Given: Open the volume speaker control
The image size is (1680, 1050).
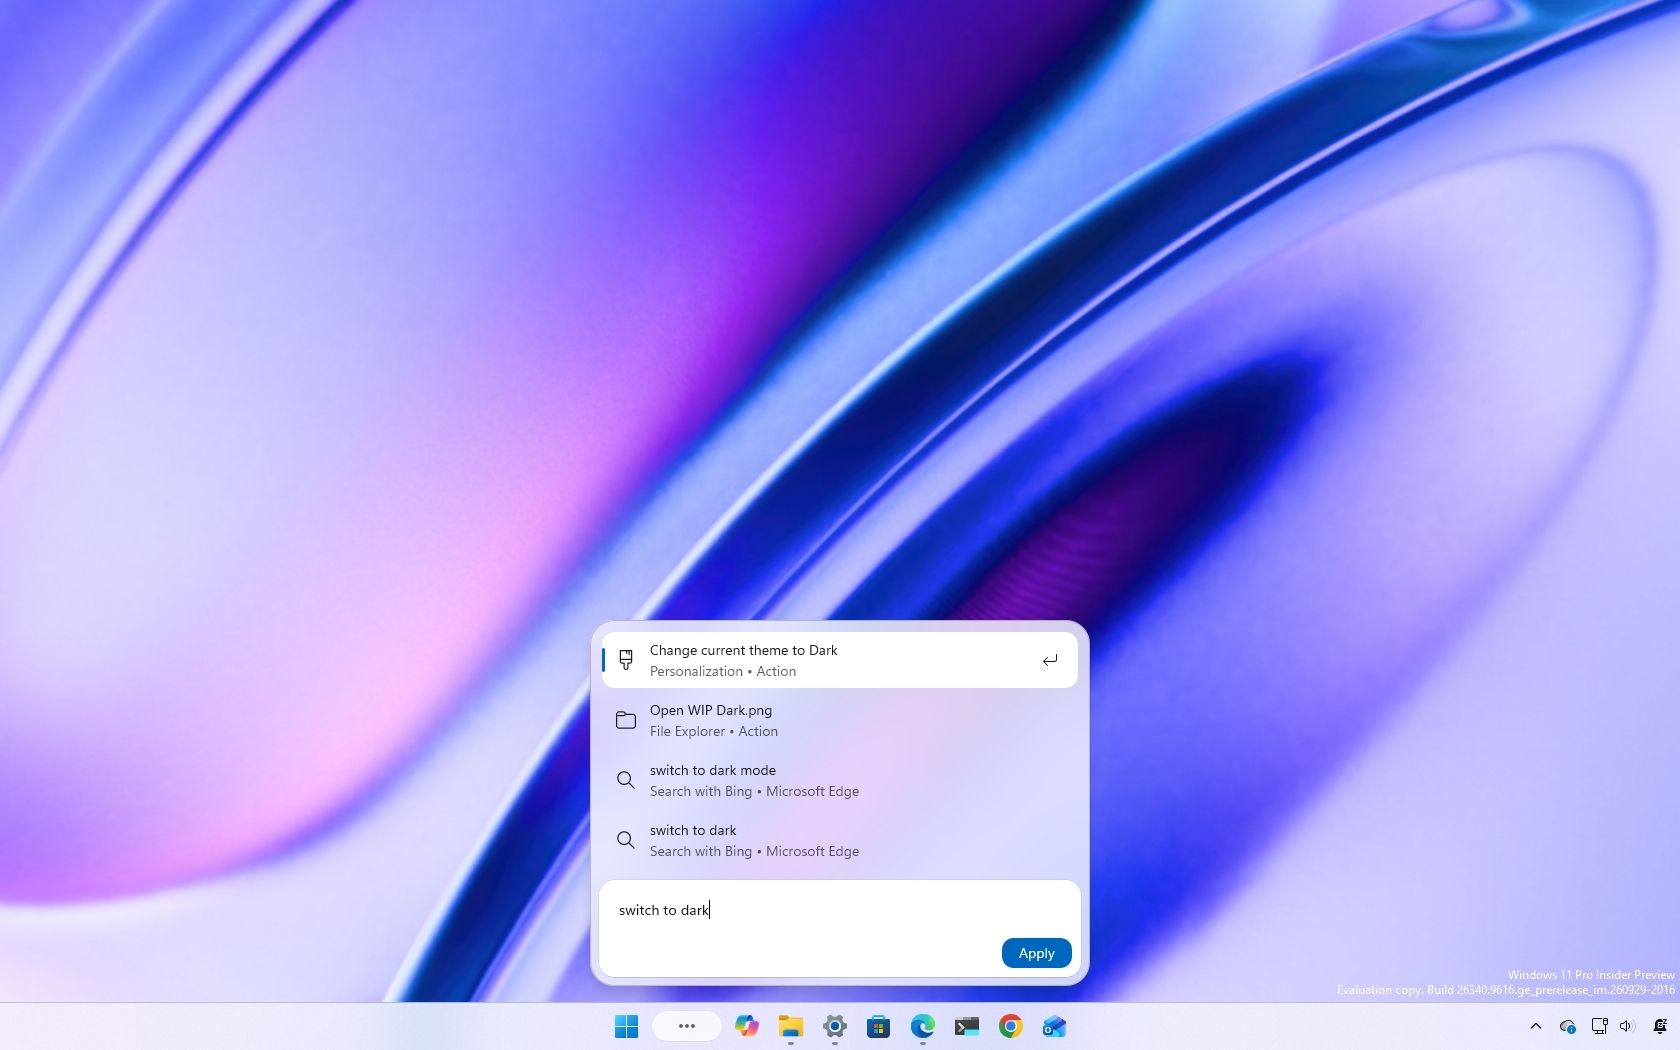Looking at the screenshot, I should tap(1627, 1026).
